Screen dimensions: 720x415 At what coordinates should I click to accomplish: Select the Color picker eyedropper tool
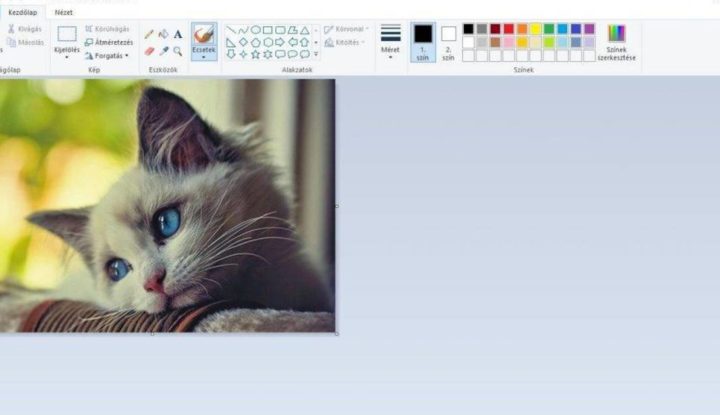pos(163,50)
